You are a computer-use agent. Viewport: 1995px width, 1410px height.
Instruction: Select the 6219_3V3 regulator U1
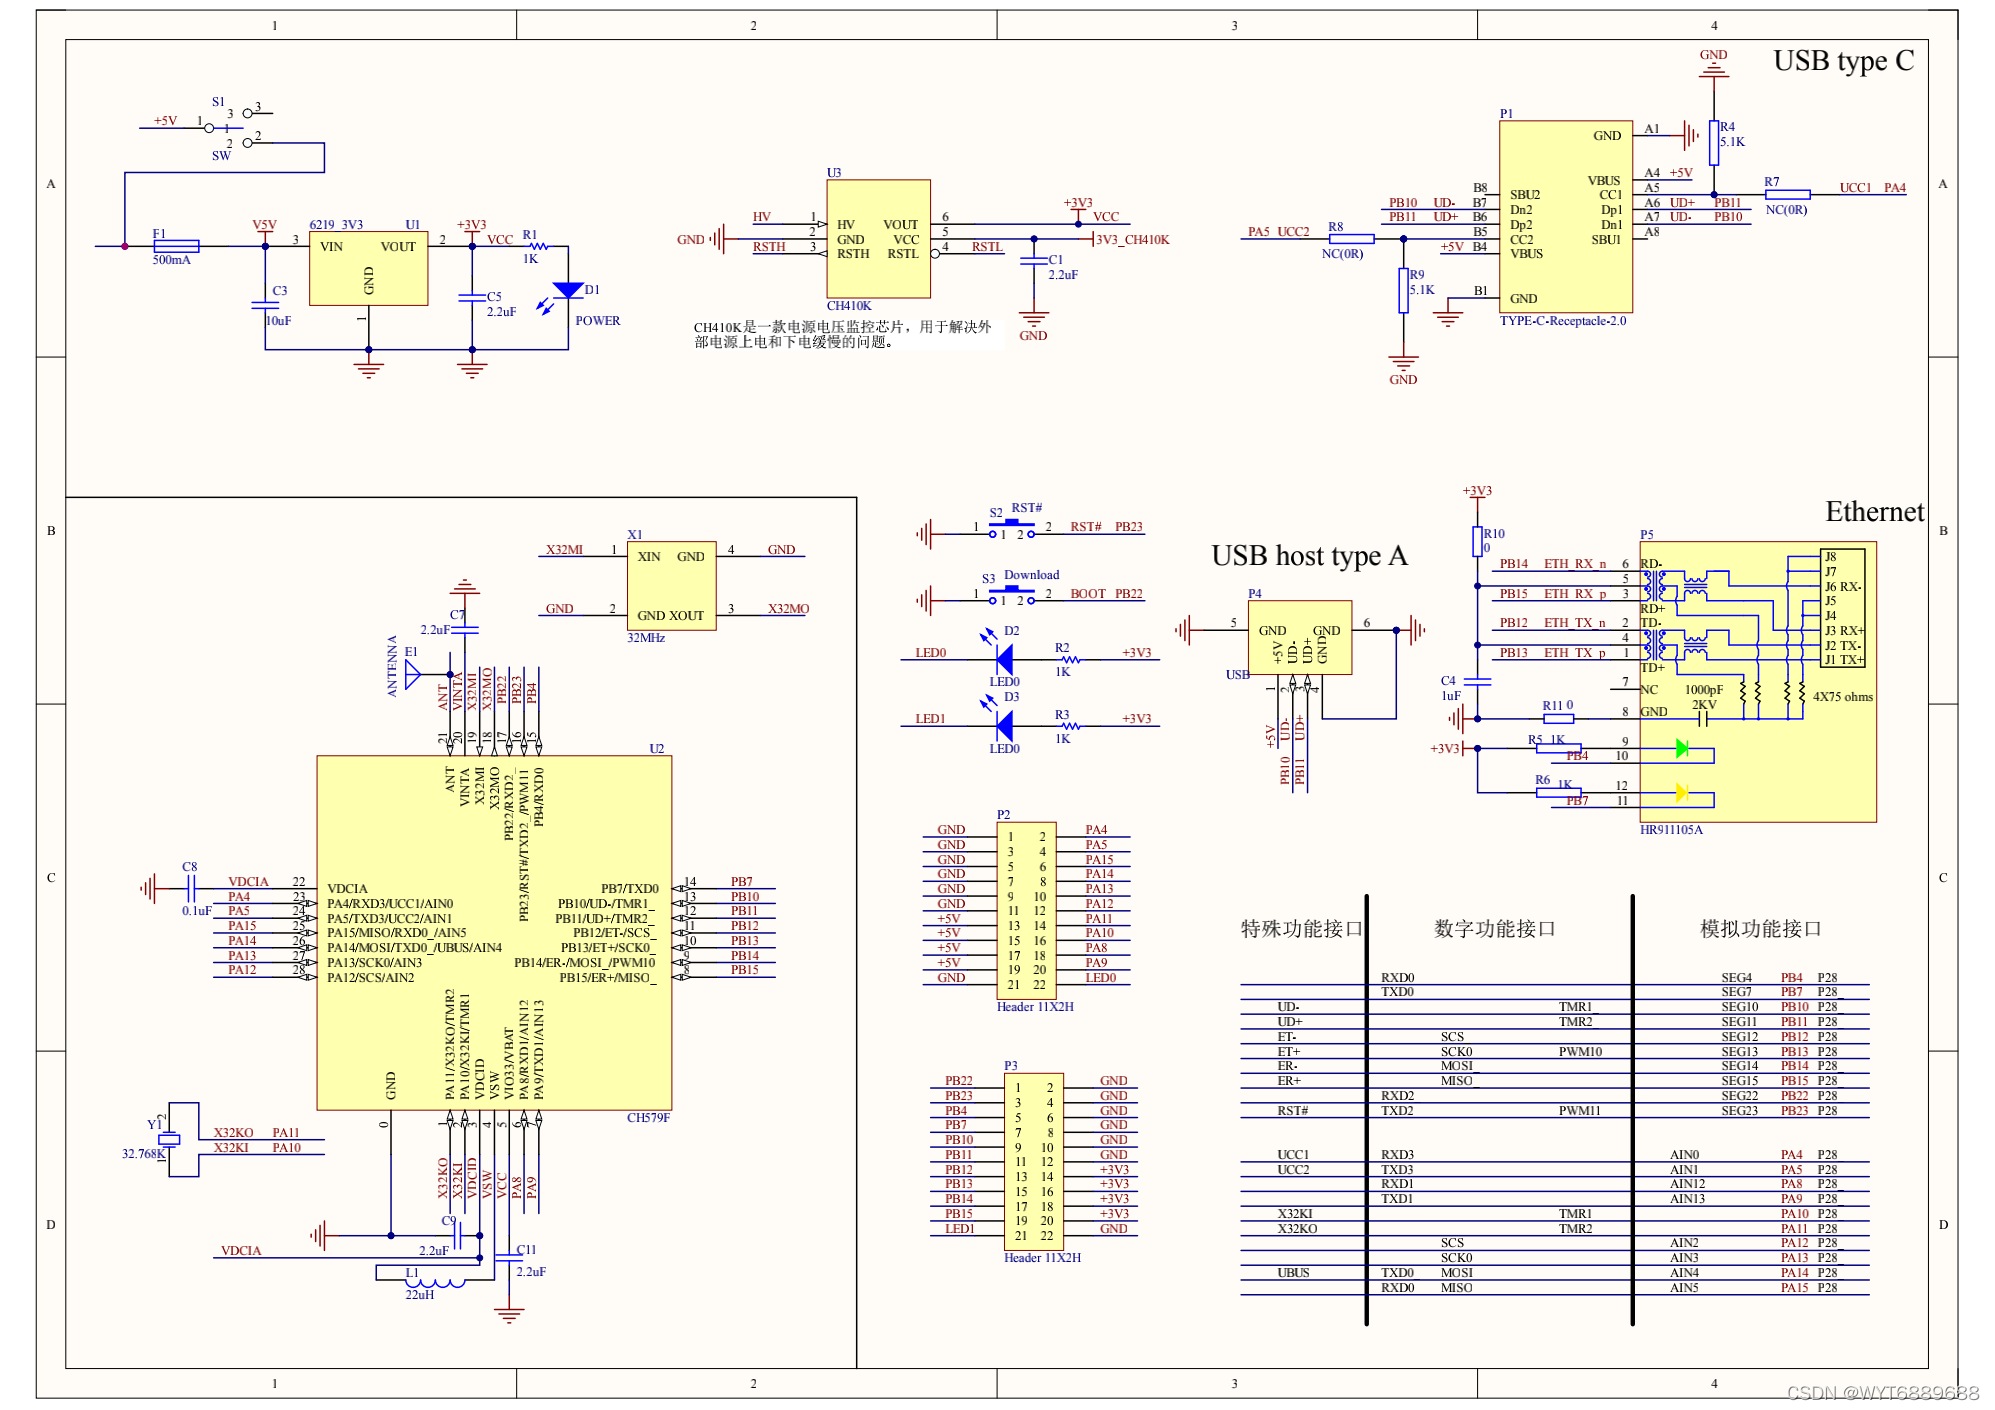tap(368, 268)
